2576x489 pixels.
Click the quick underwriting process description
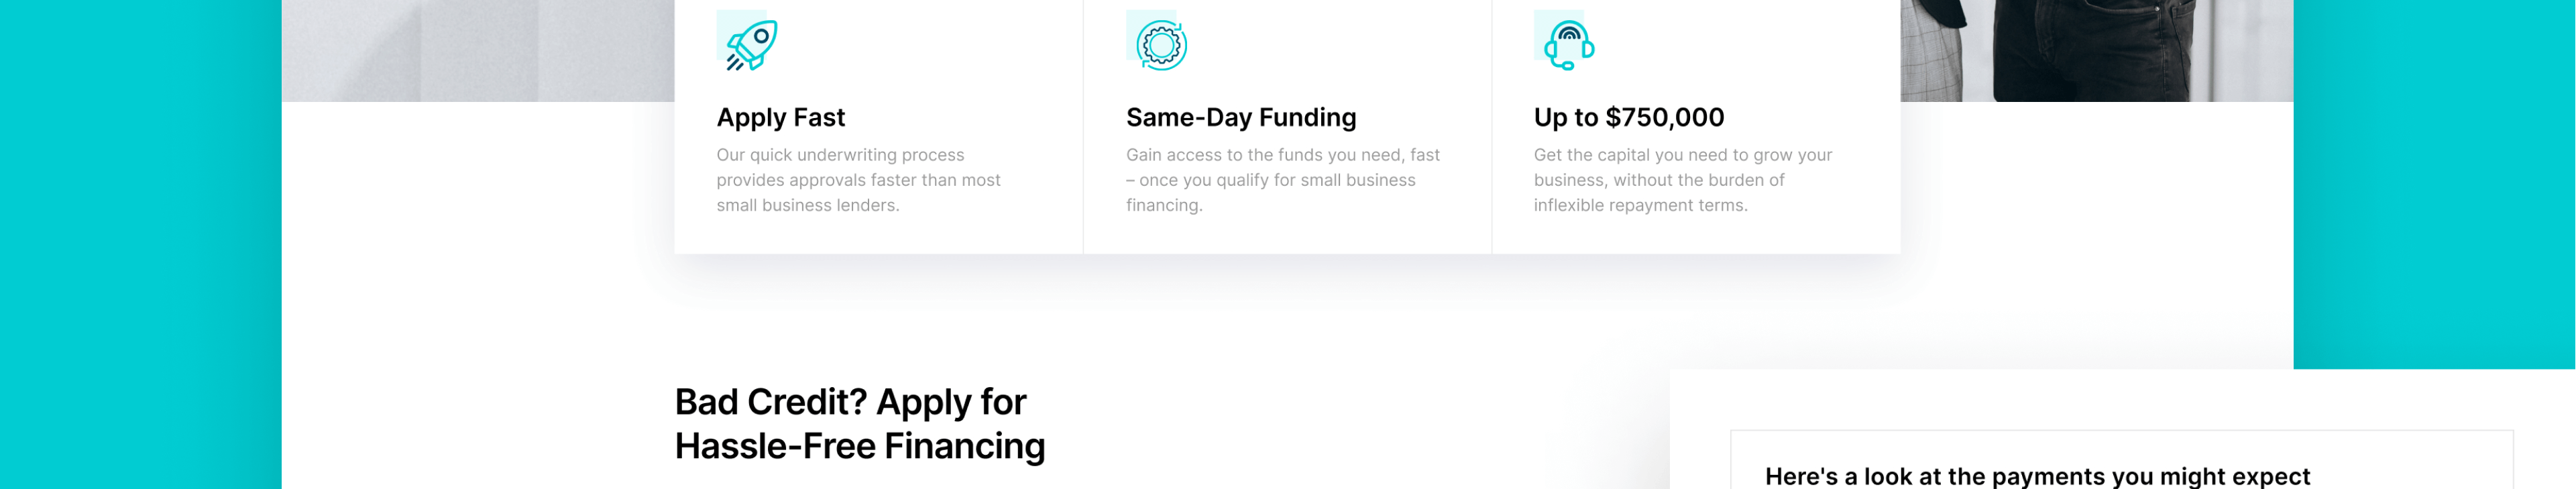pos(857,180)
